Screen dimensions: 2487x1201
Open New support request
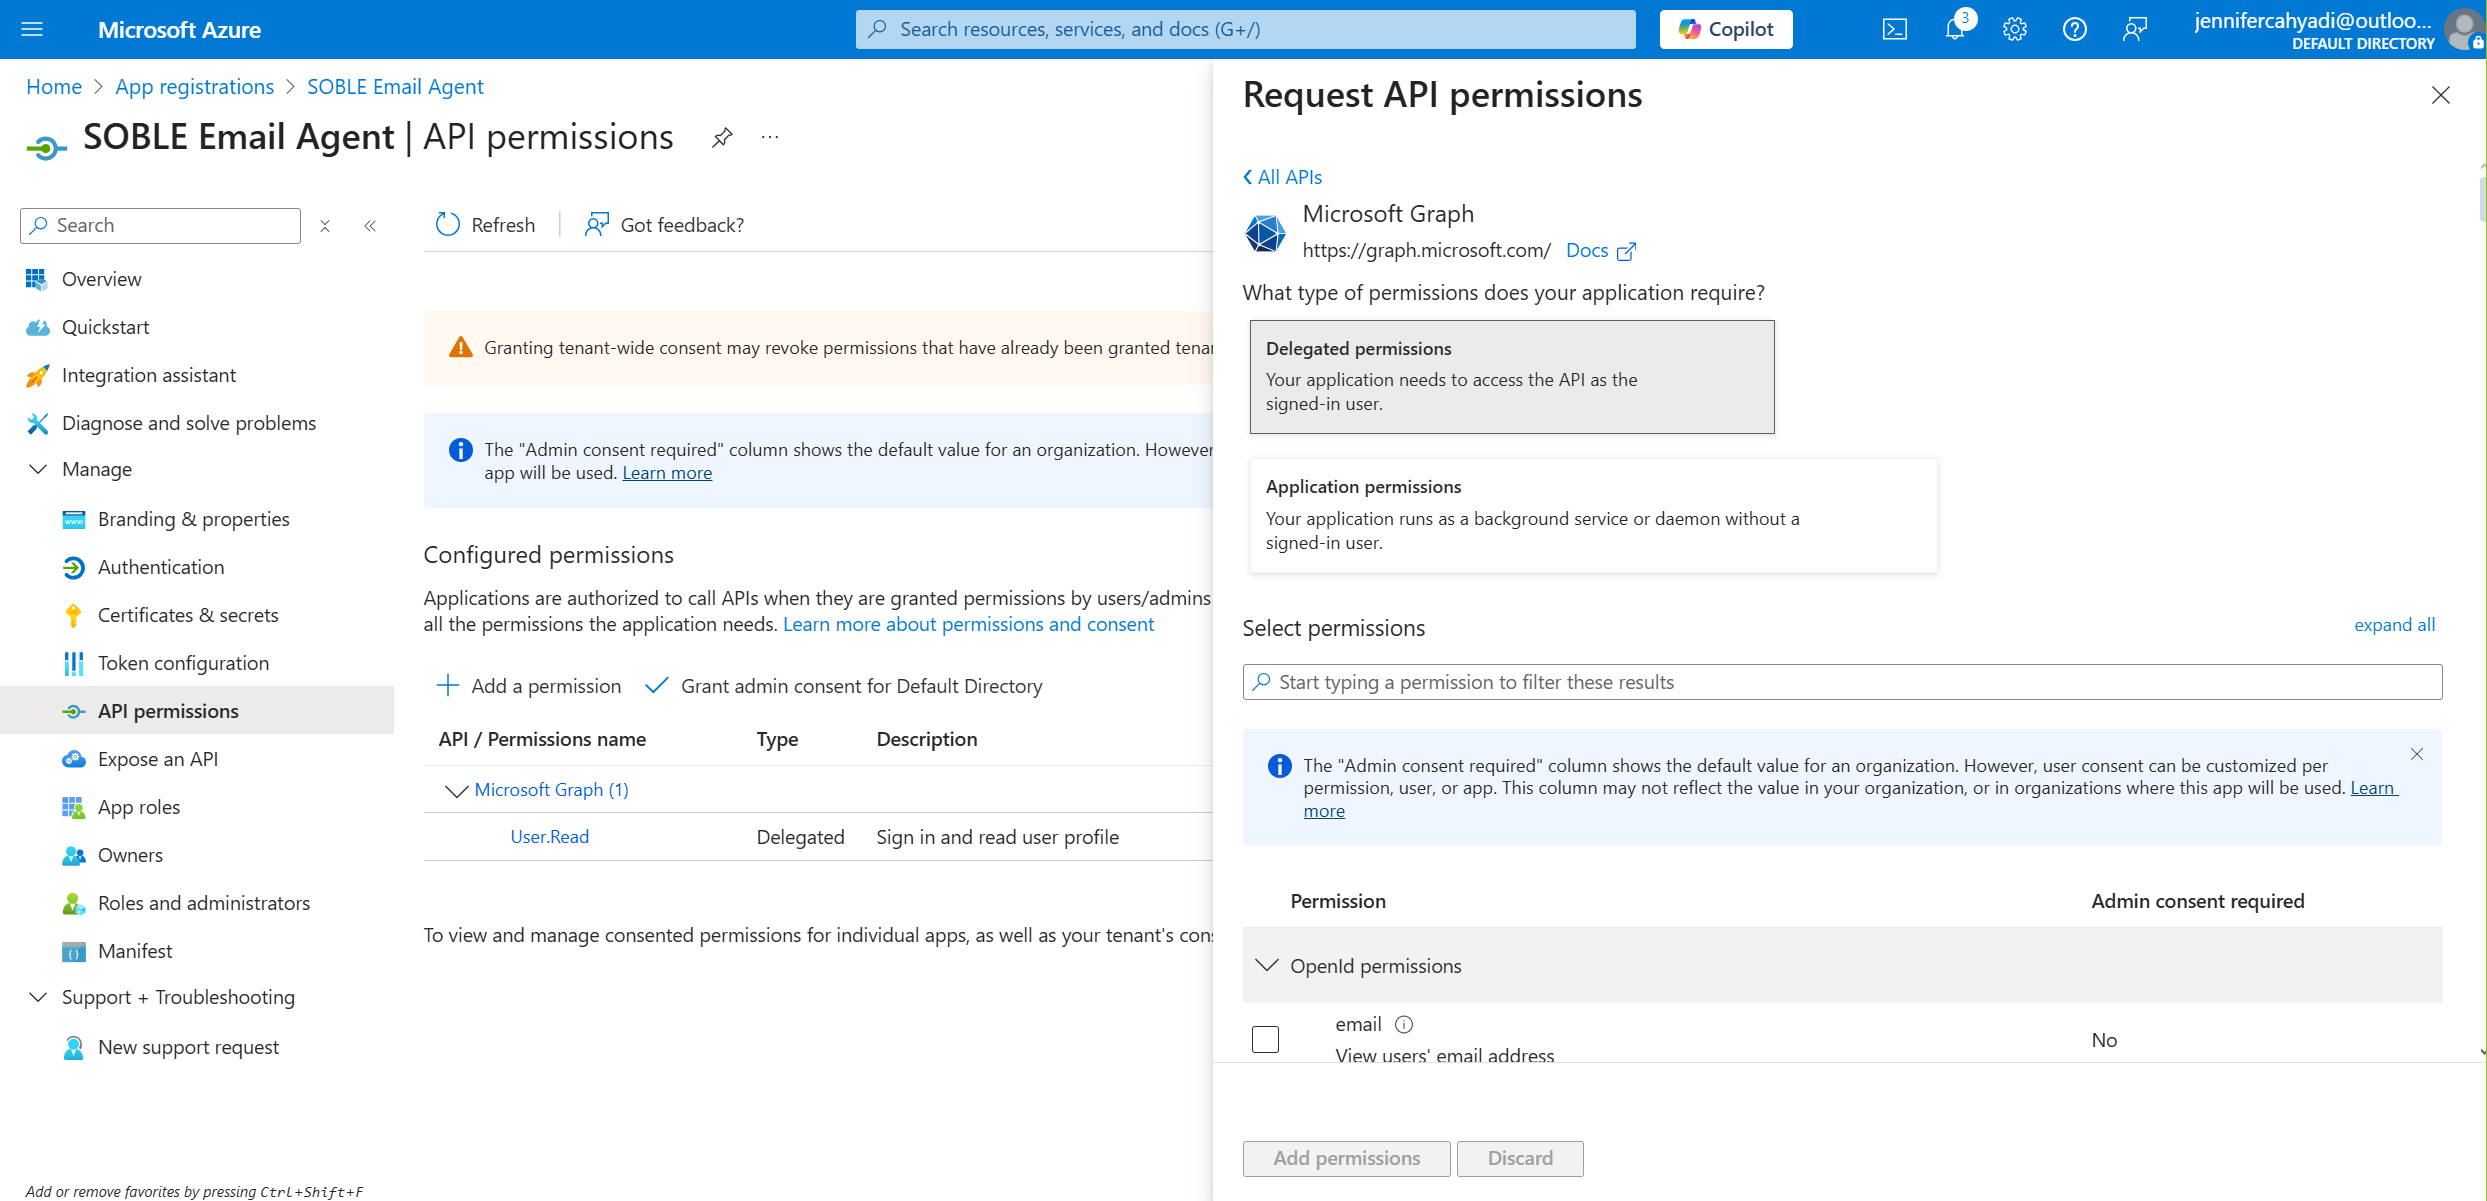coord(188,1047)
